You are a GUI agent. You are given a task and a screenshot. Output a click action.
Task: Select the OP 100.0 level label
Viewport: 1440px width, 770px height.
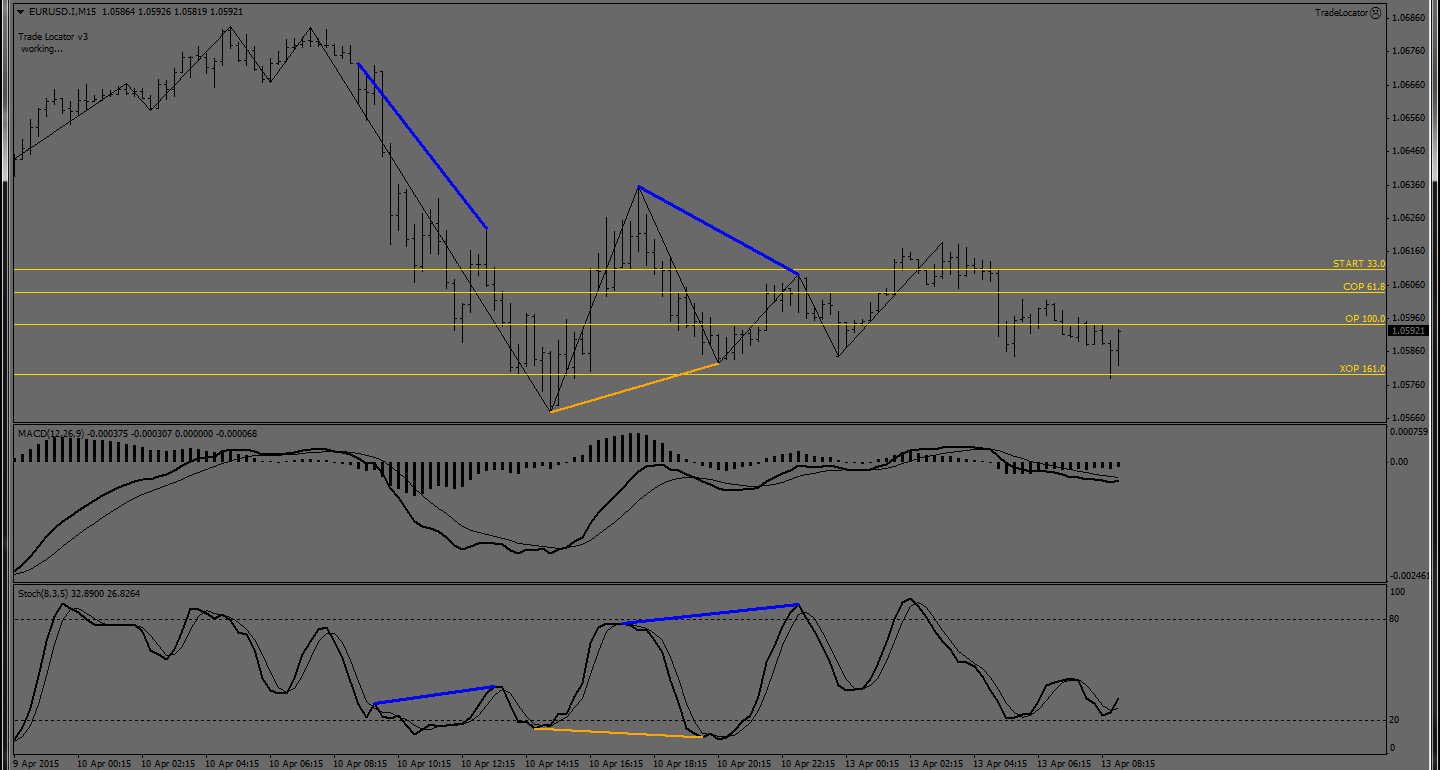[x=1364, y=319]
